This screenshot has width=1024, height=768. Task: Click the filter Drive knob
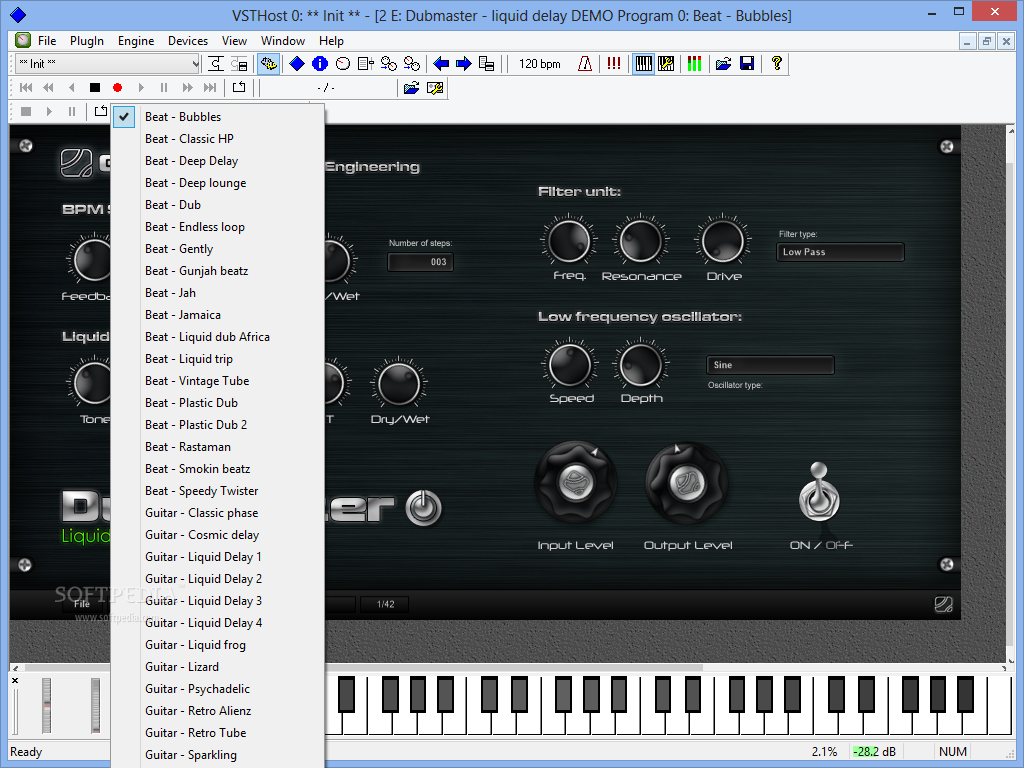click(x=723, y=241)
